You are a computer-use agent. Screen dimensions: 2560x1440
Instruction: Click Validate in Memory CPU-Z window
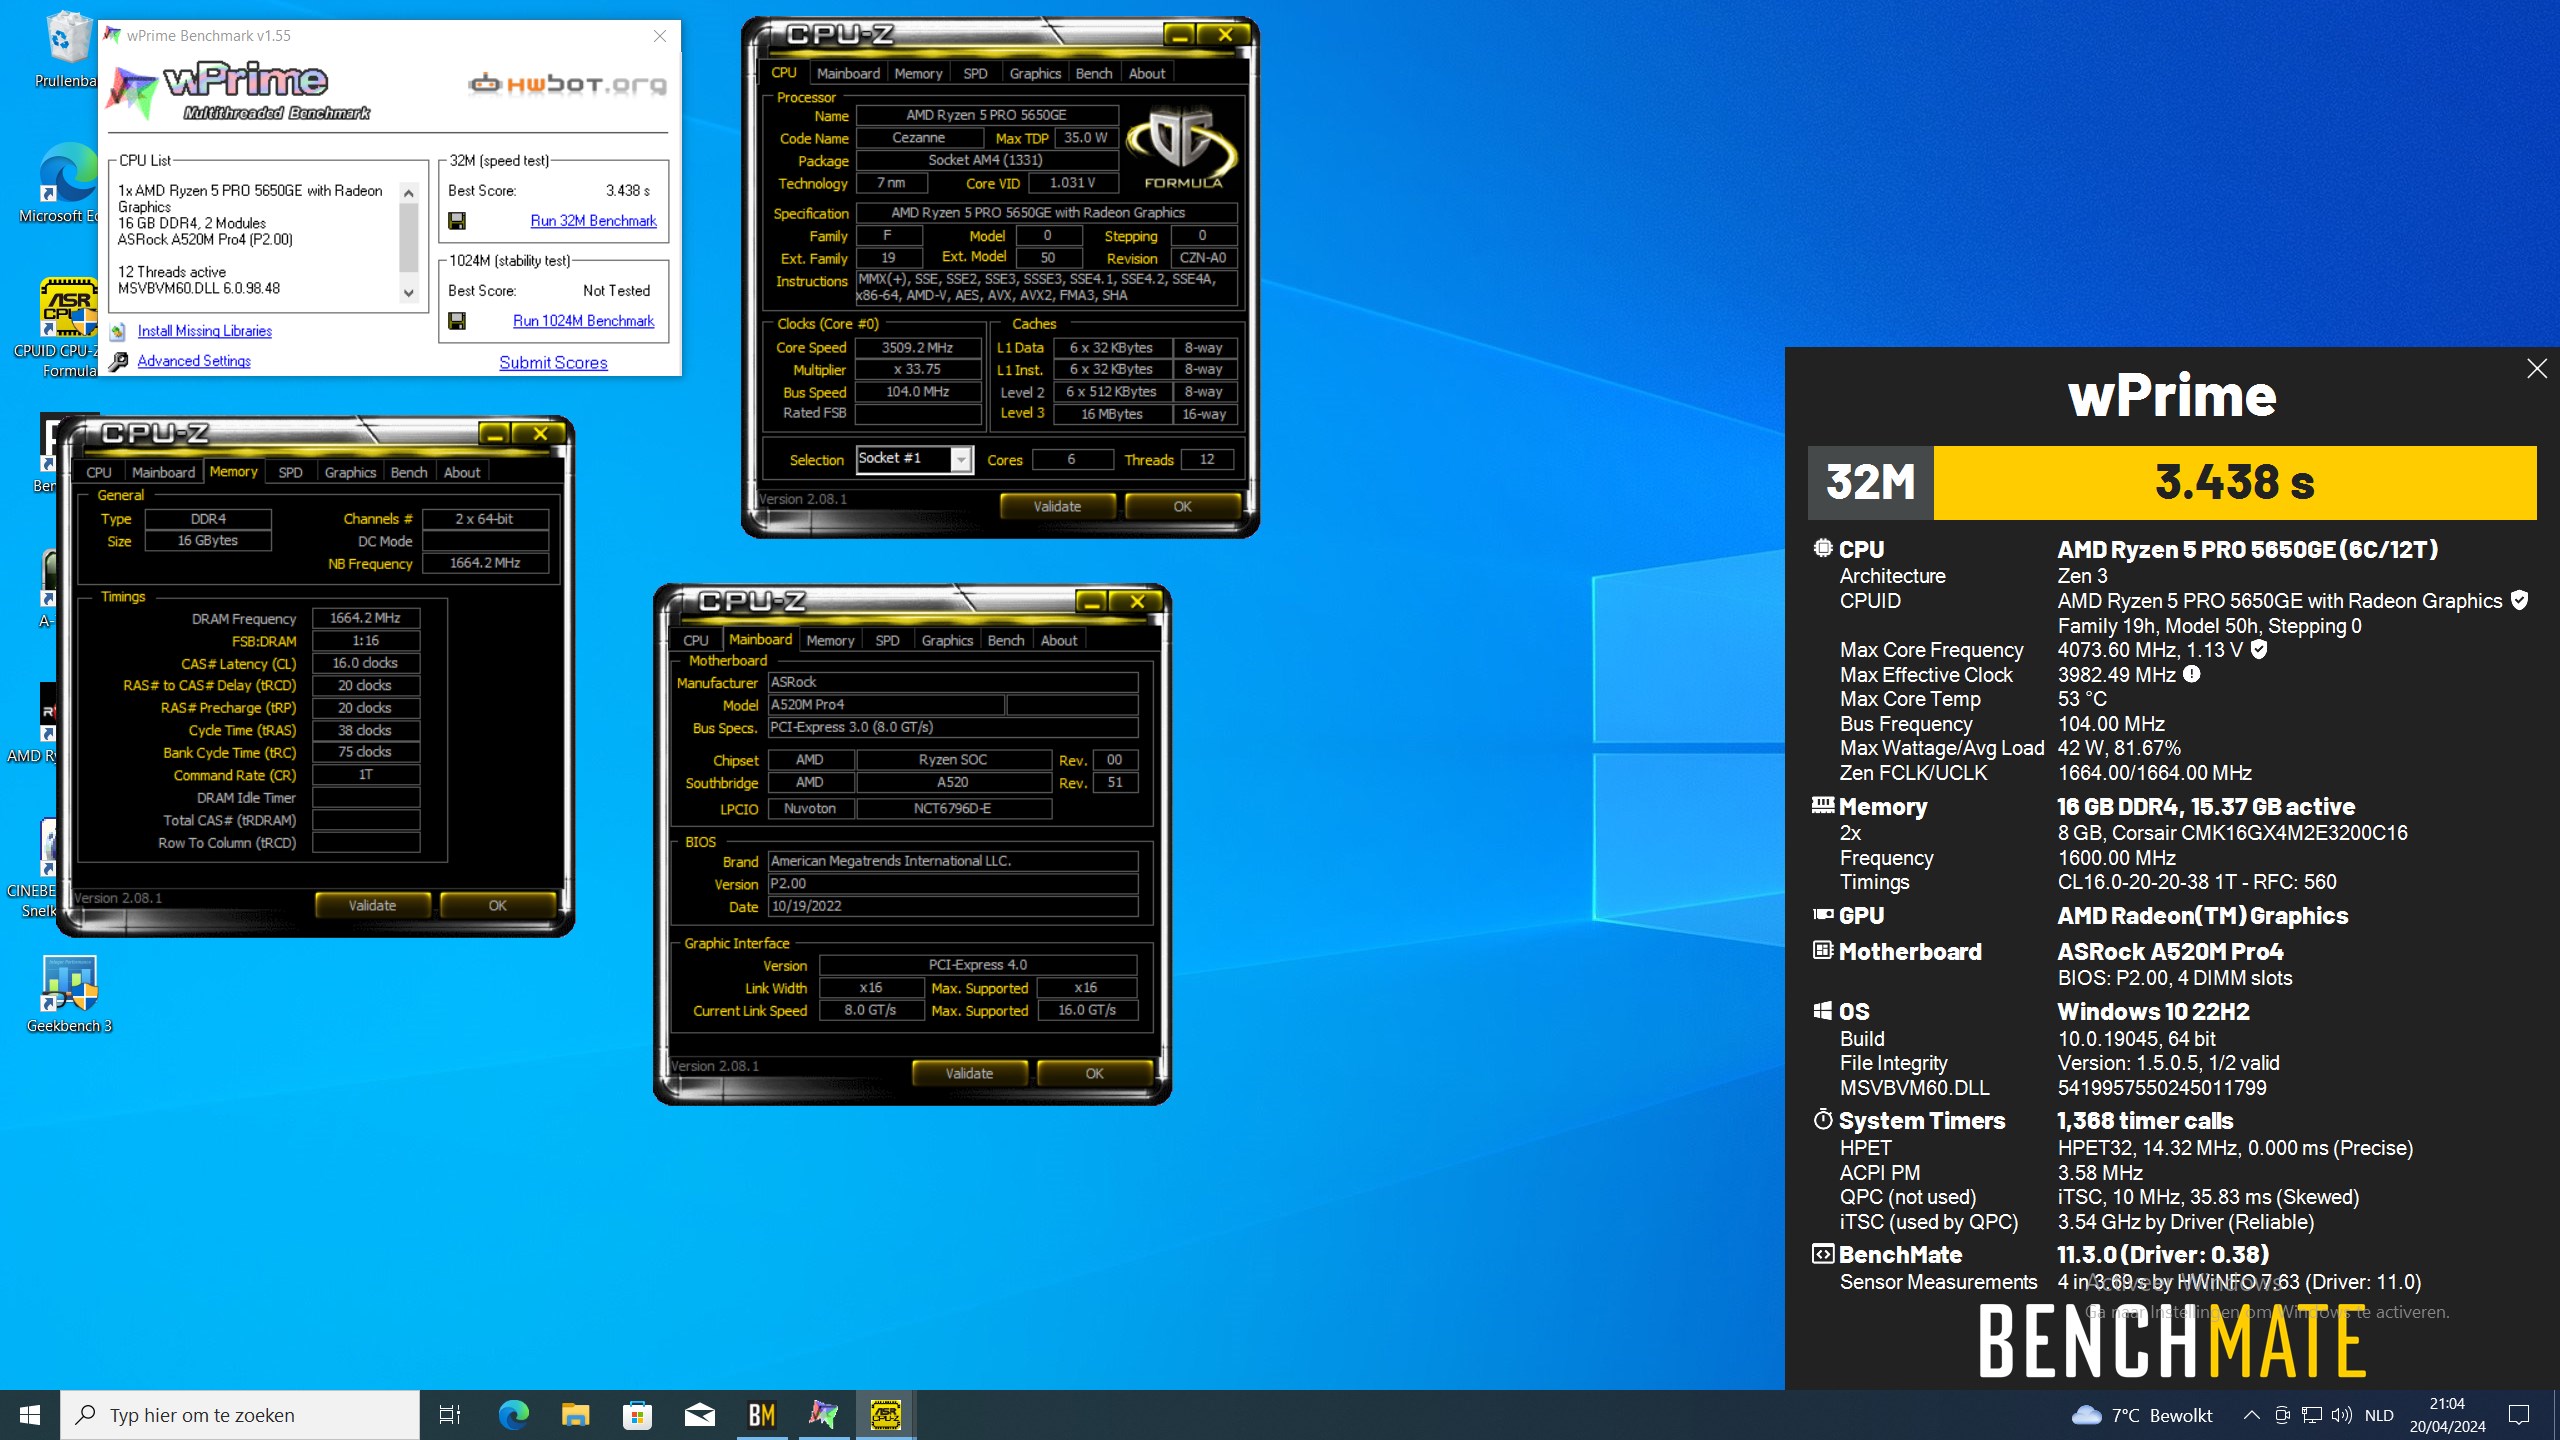(372, 905)
